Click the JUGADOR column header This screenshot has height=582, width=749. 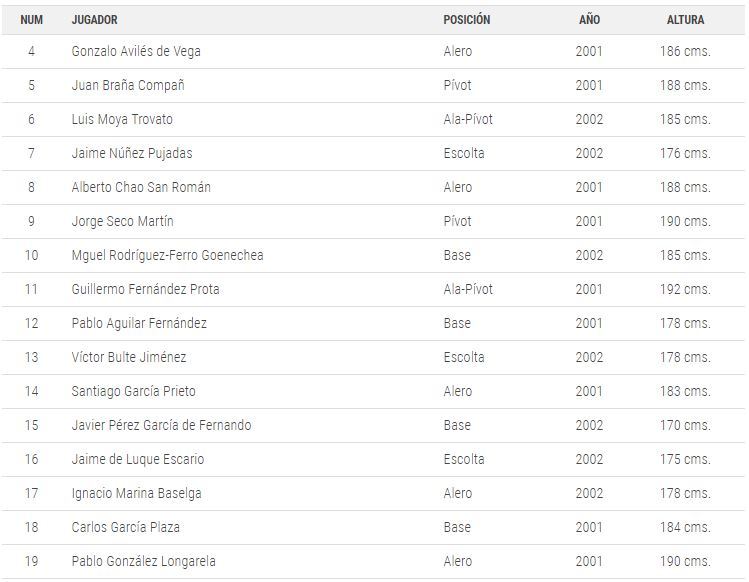[x=94, y=20]
